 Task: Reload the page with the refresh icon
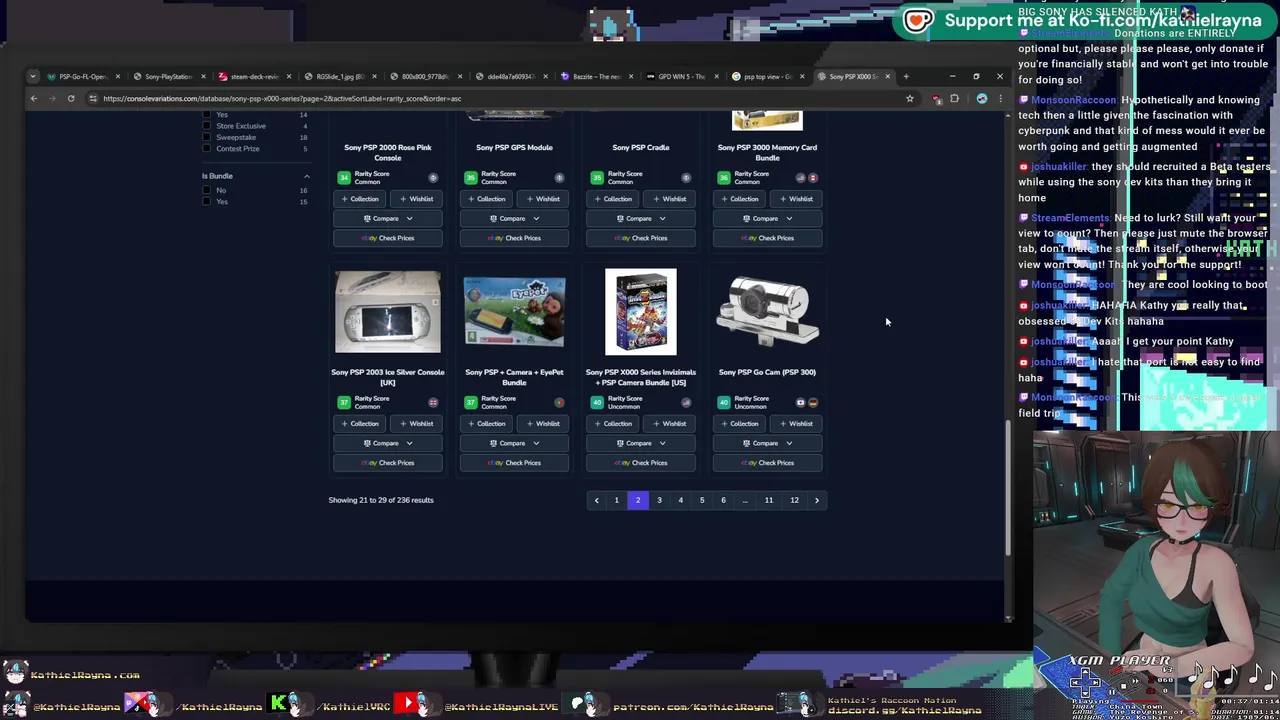pyautogui.click(x=70, y=98)
